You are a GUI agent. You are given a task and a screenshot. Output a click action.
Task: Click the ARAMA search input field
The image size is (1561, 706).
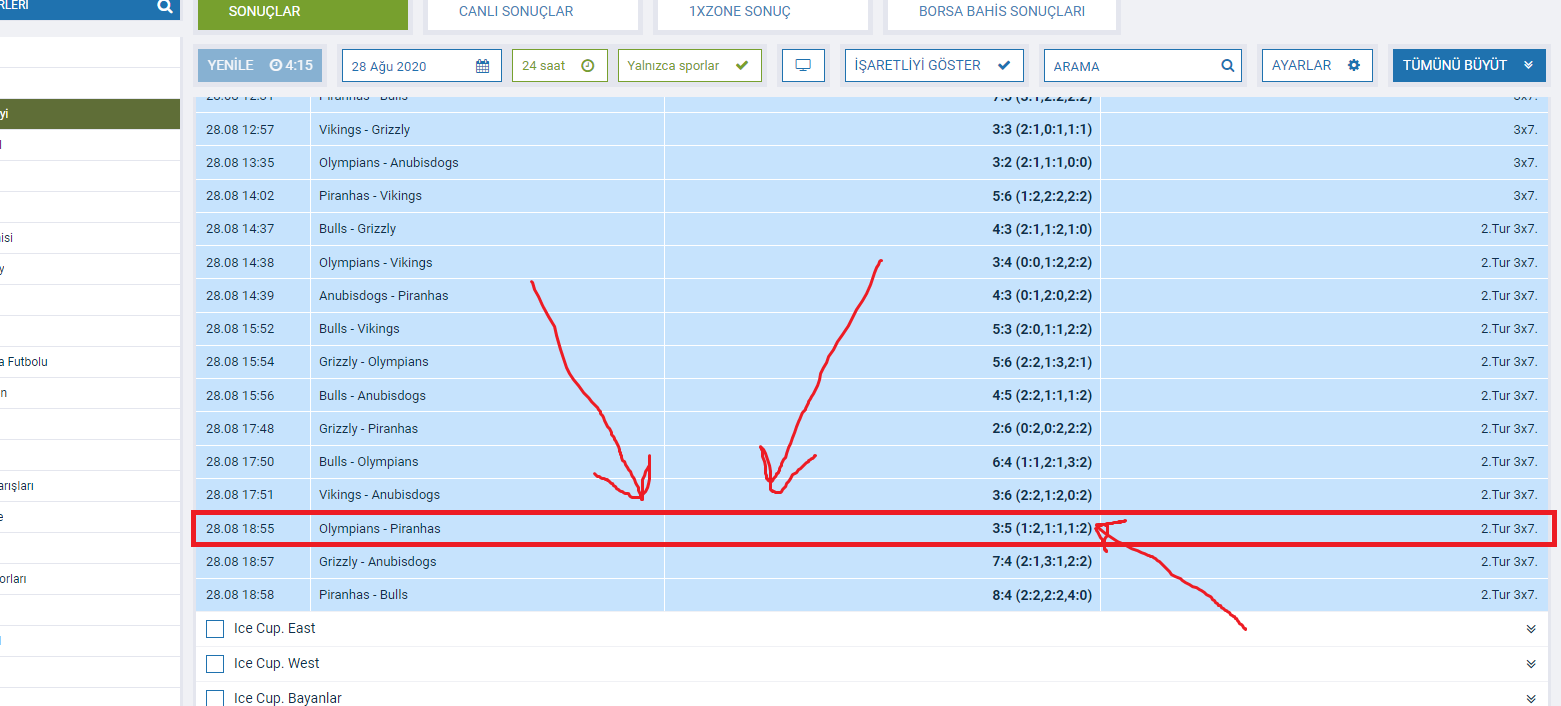click(x=1142, y=66)
